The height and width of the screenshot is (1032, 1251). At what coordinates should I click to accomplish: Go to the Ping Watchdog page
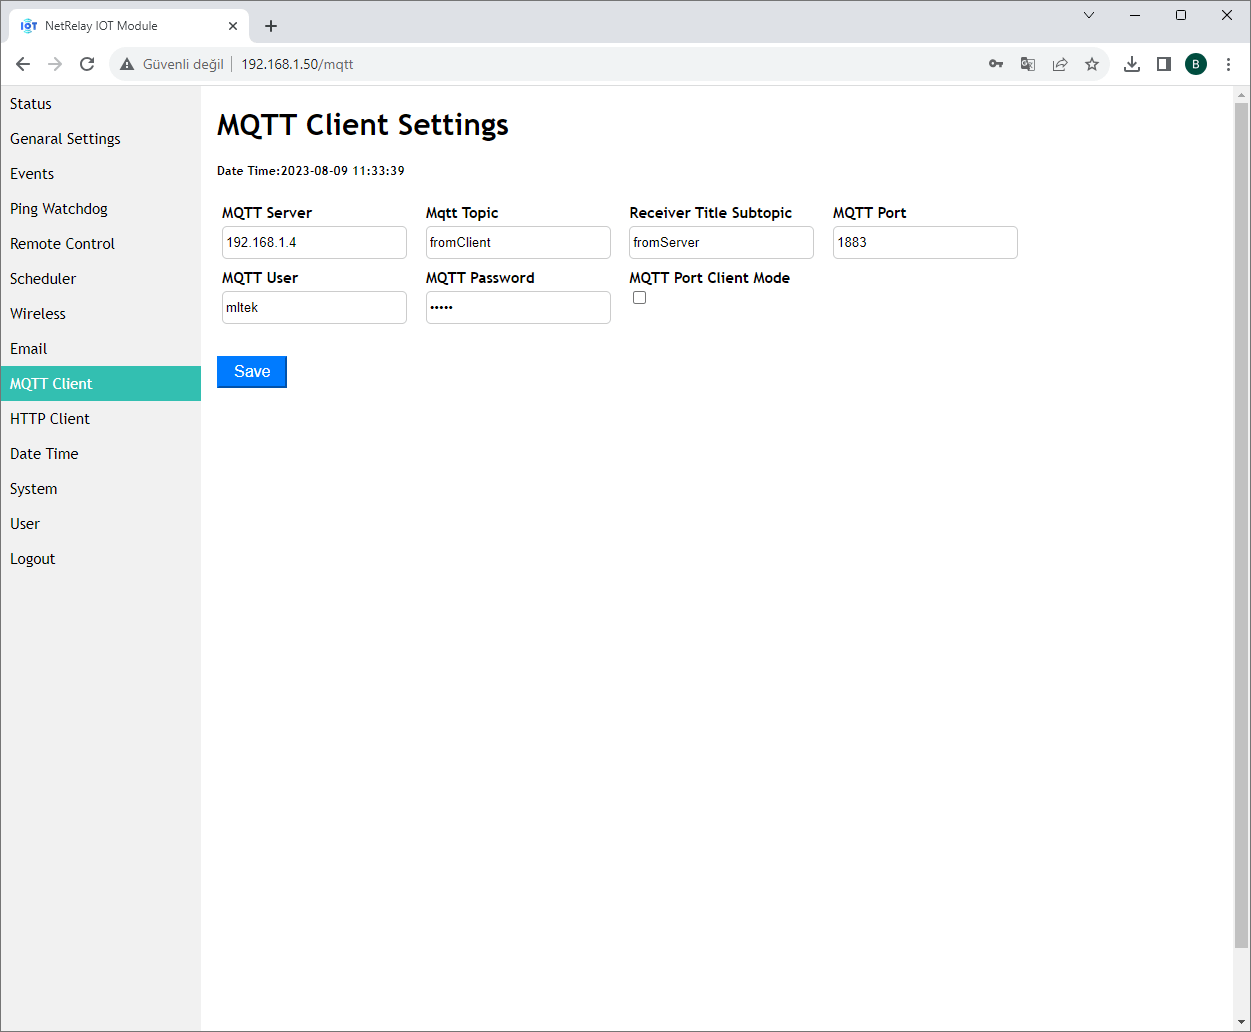(58, 208)
